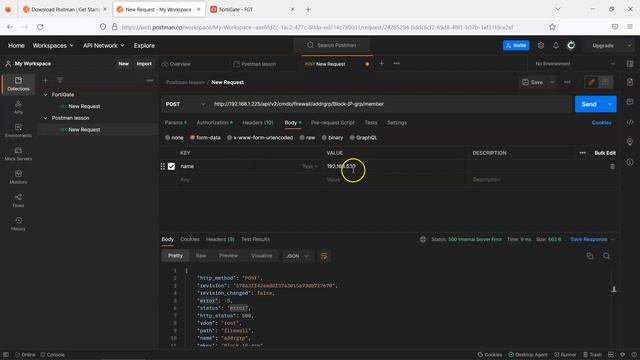Open the Collections sidebar panel
This screenshot has width=640, height=360.
pos(18,84)
